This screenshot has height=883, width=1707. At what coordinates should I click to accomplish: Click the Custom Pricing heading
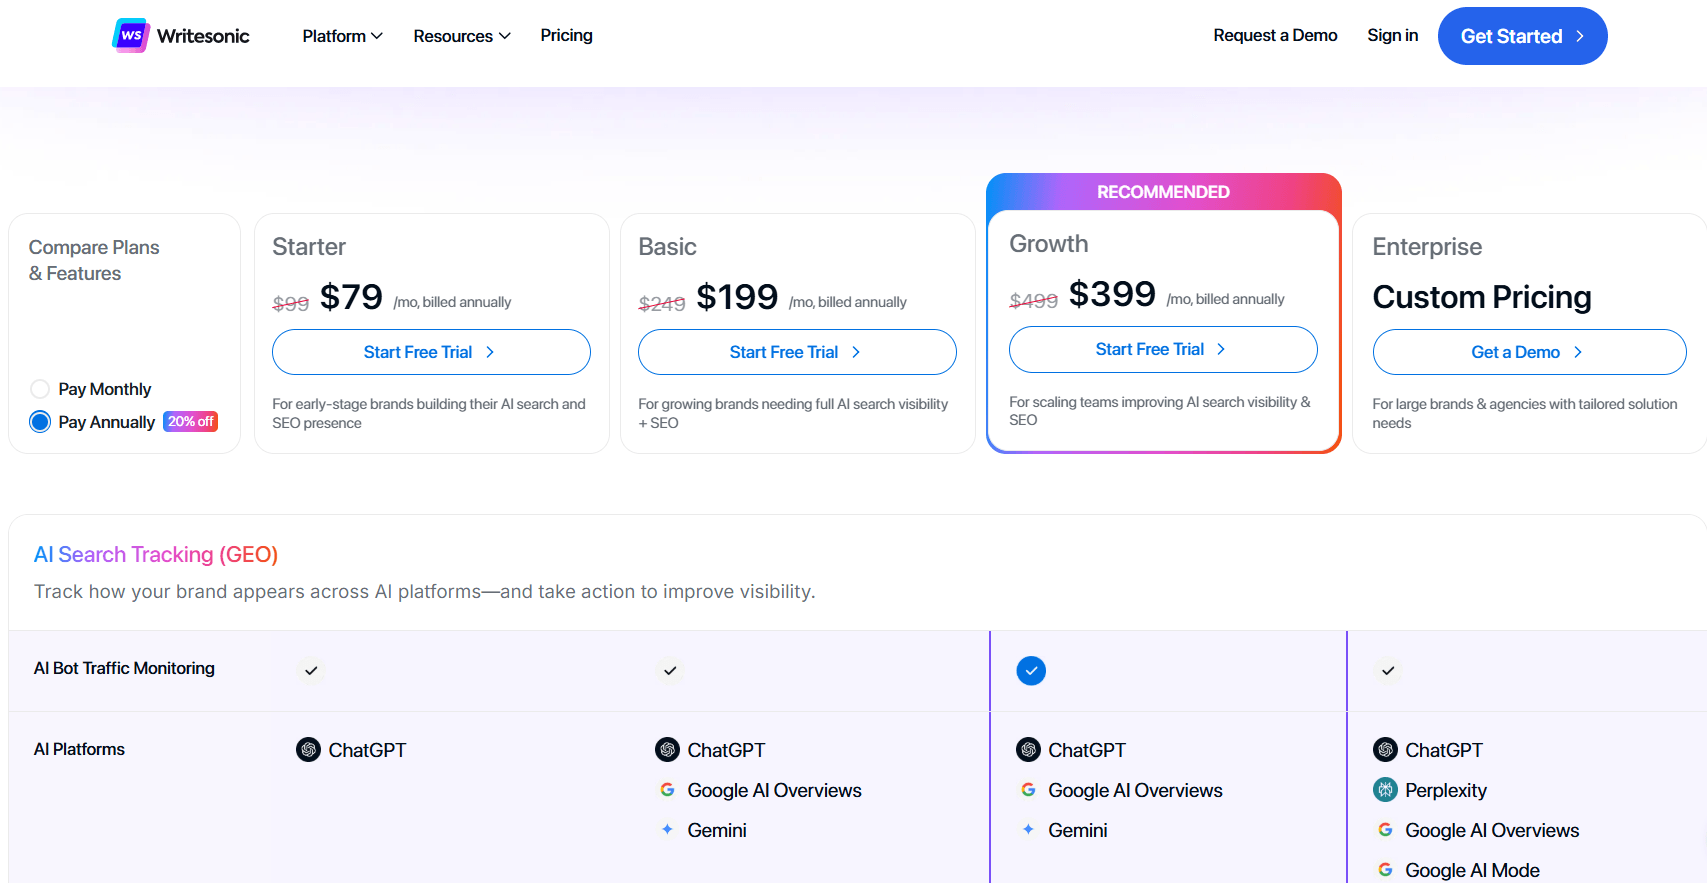pyautogui.click(x=1482, y=297)
